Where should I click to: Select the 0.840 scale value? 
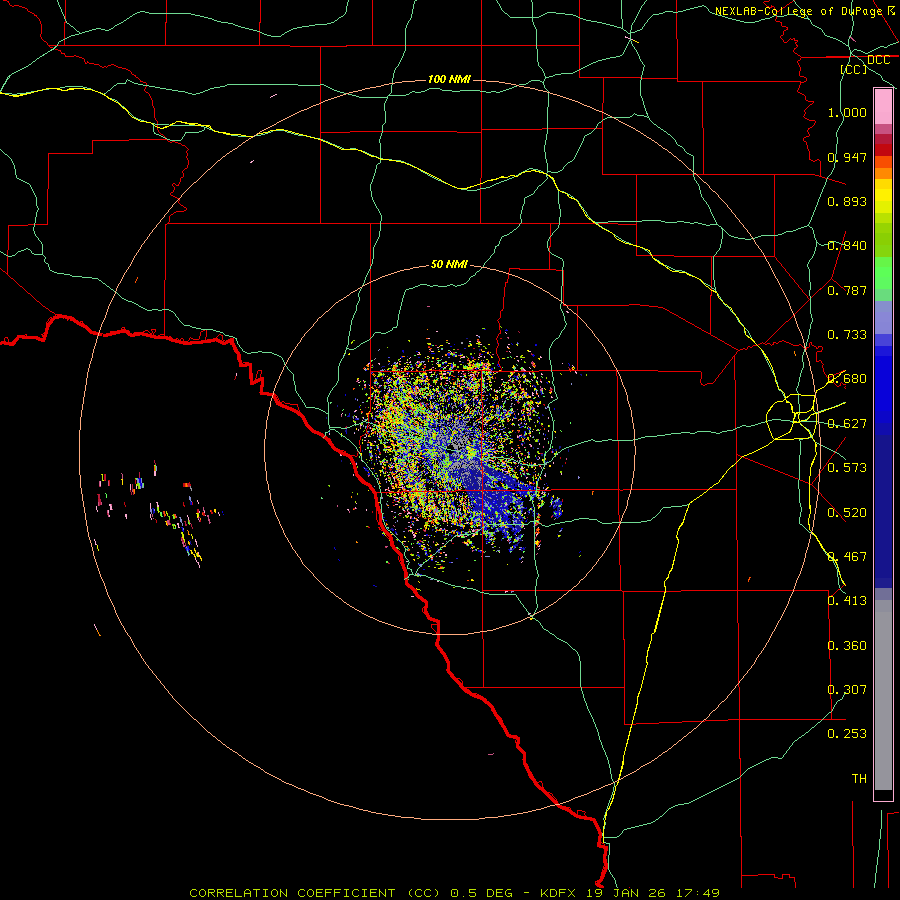847,246
